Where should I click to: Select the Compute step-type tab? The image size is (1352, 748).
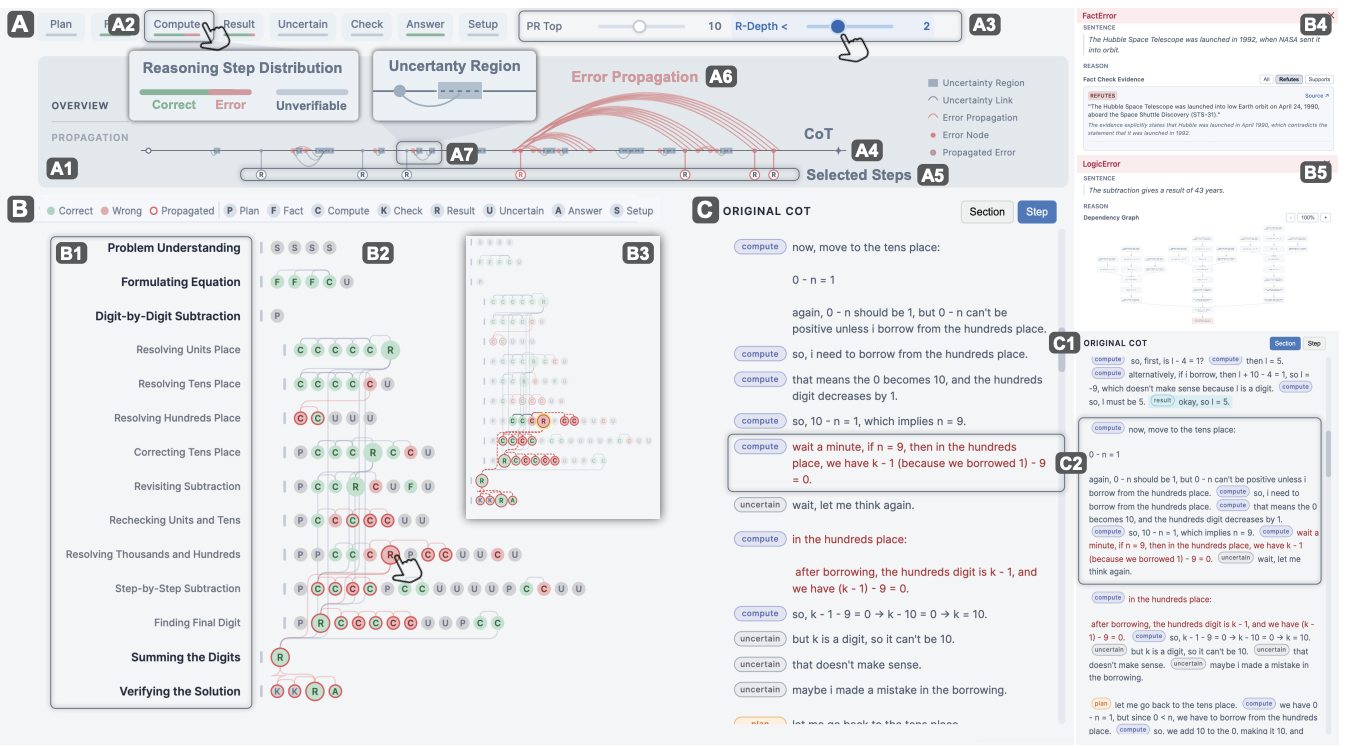coord(177,24)
